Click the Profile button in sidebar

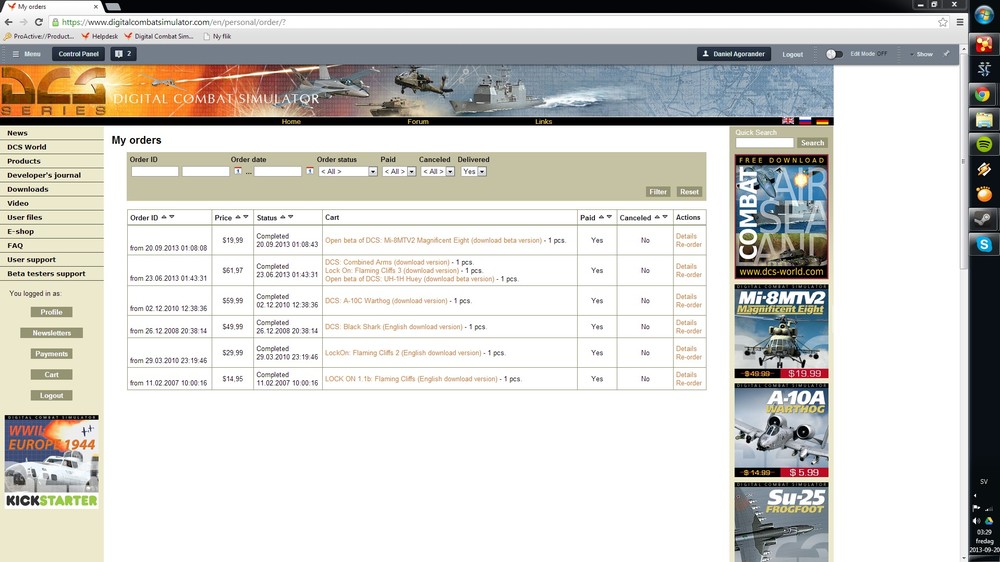(52, 312)
